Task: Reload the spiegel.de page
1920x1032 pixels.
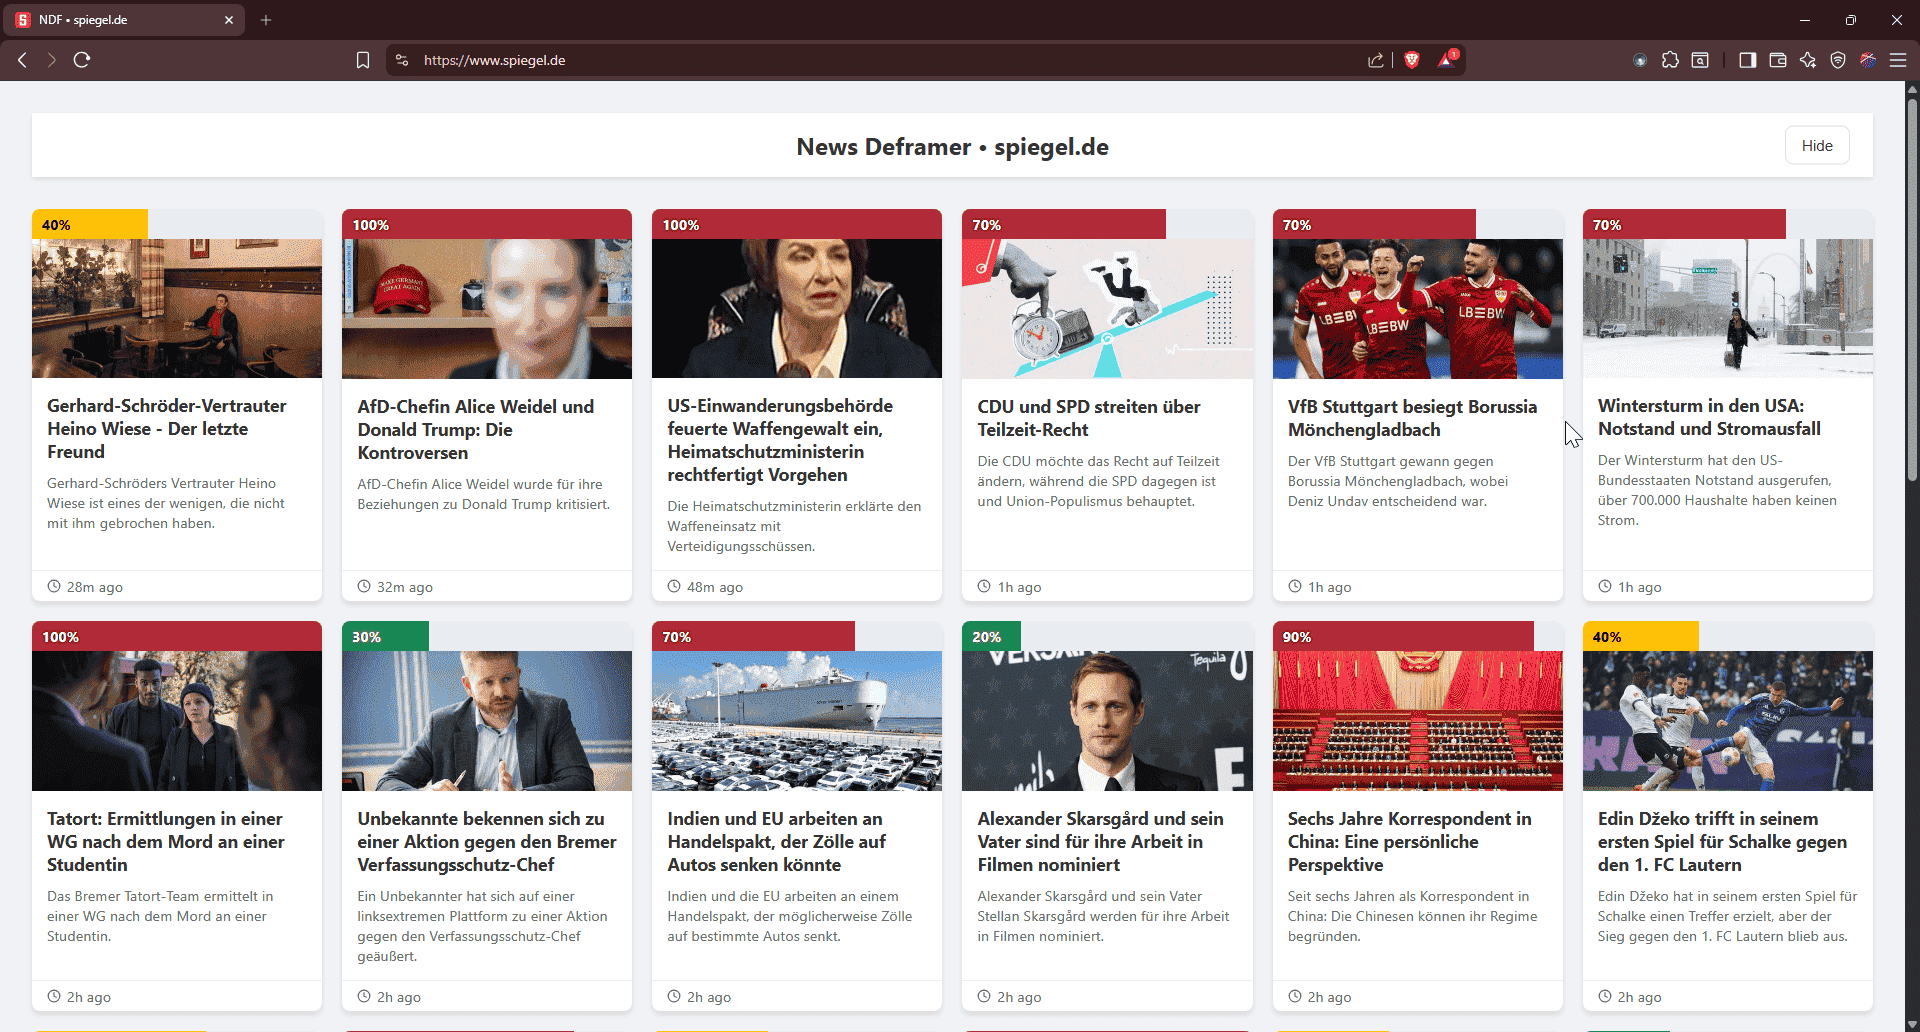Action: (82, 60)
